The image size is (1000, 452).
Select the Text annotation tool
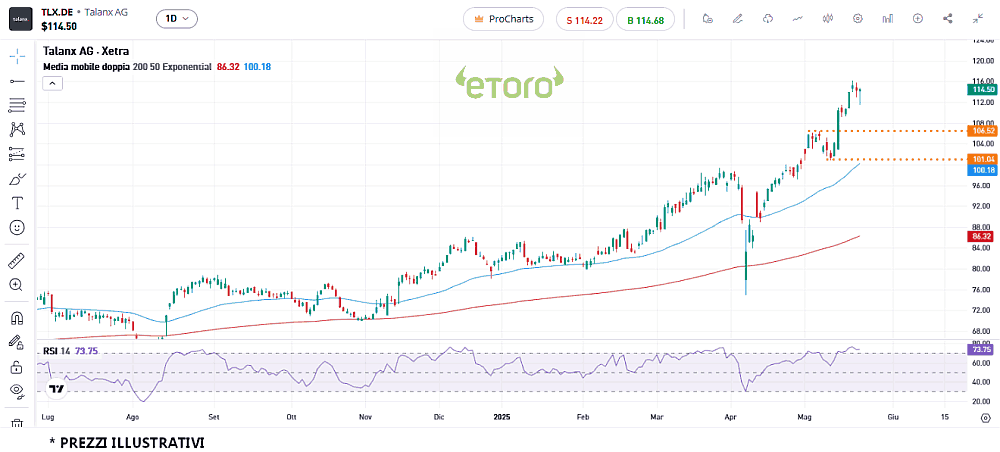(x=17, y=203)
